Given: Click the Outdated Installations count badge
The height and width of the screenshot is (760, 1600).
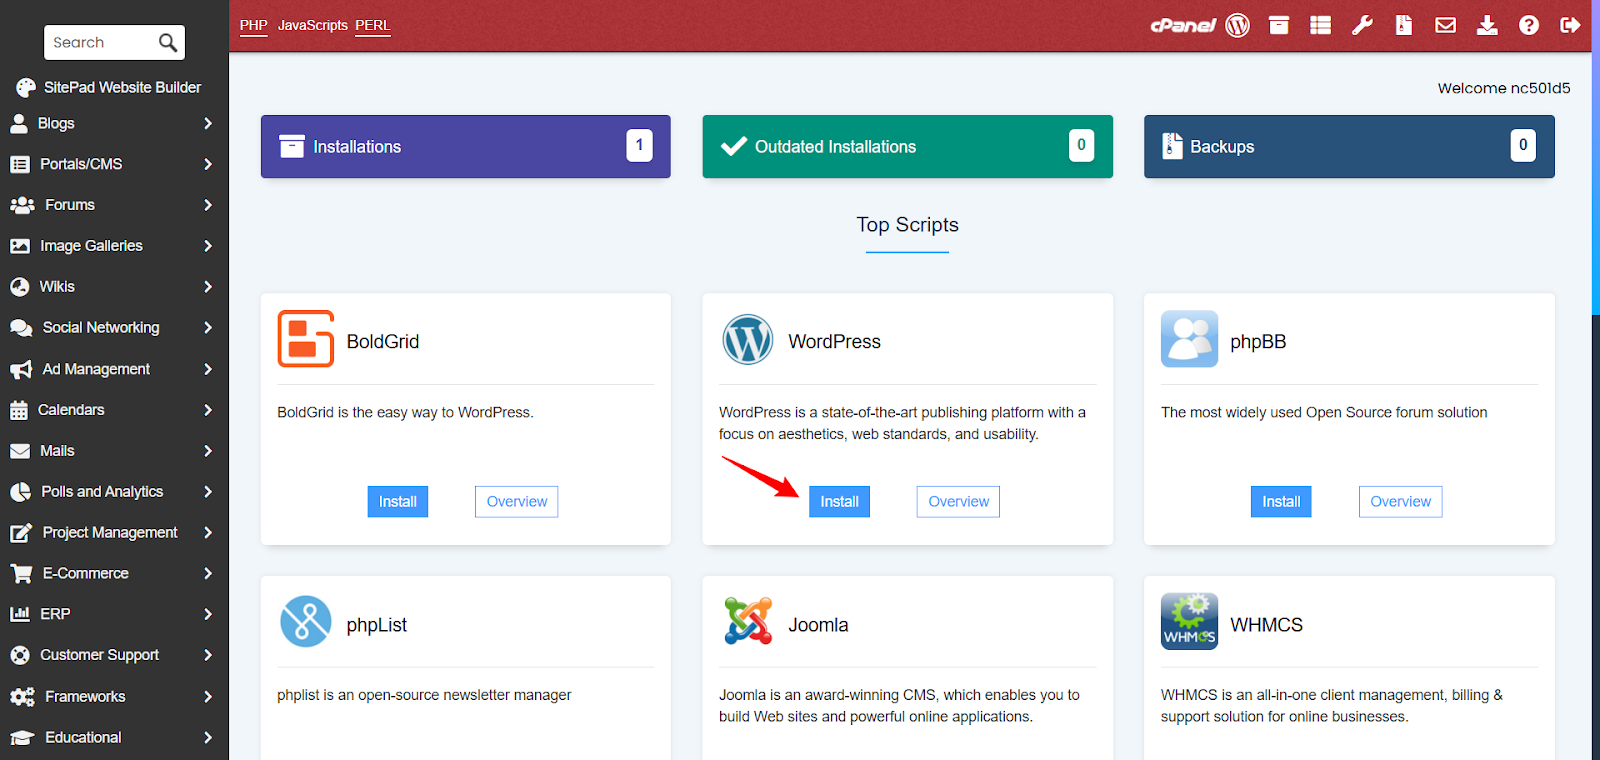Looking at the screenshot, I should point(1081,145).
